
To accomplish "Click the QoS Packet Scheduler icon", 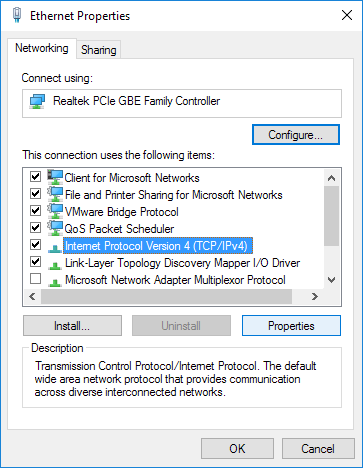I will [55, 228].
